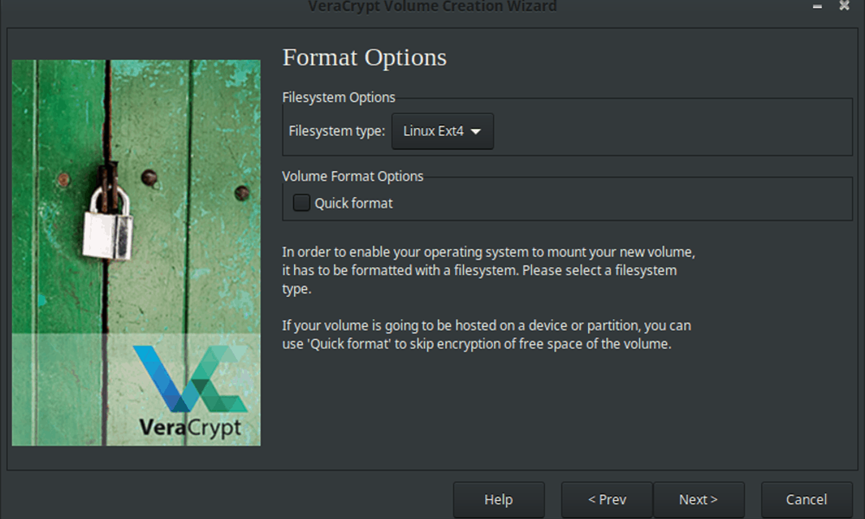Click the 'Filesystem type:' label
This screenshot has height=519, width=865.
coord(337,131)
